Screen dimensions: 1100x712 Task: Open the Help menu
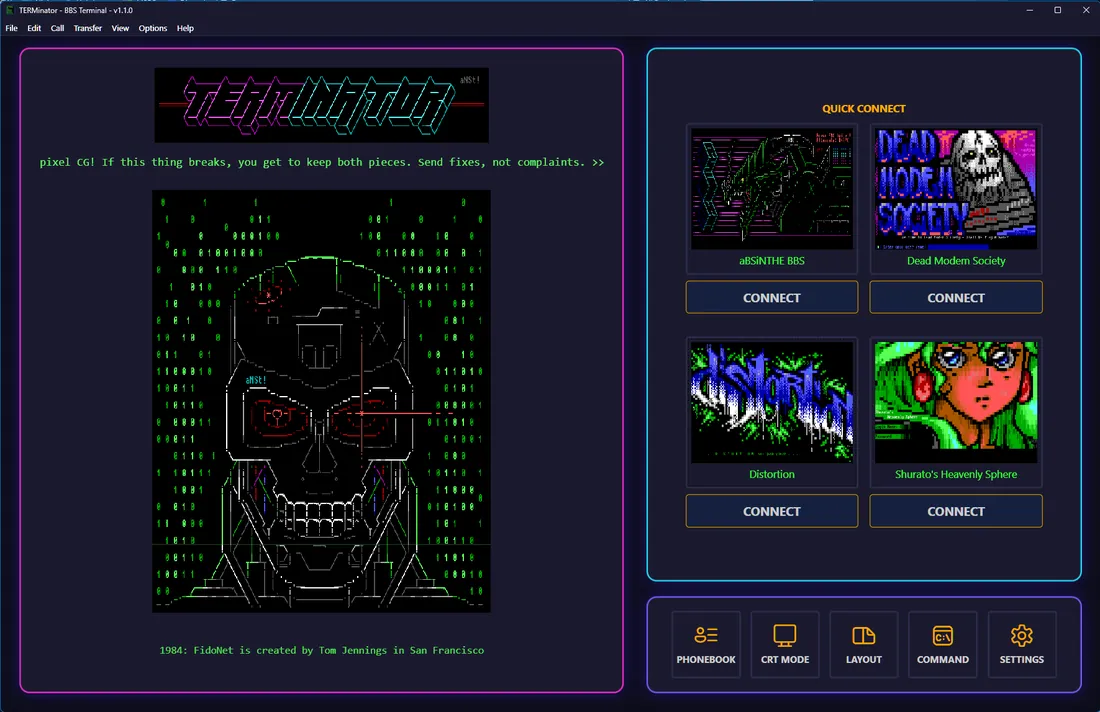[x=185, y=28]
